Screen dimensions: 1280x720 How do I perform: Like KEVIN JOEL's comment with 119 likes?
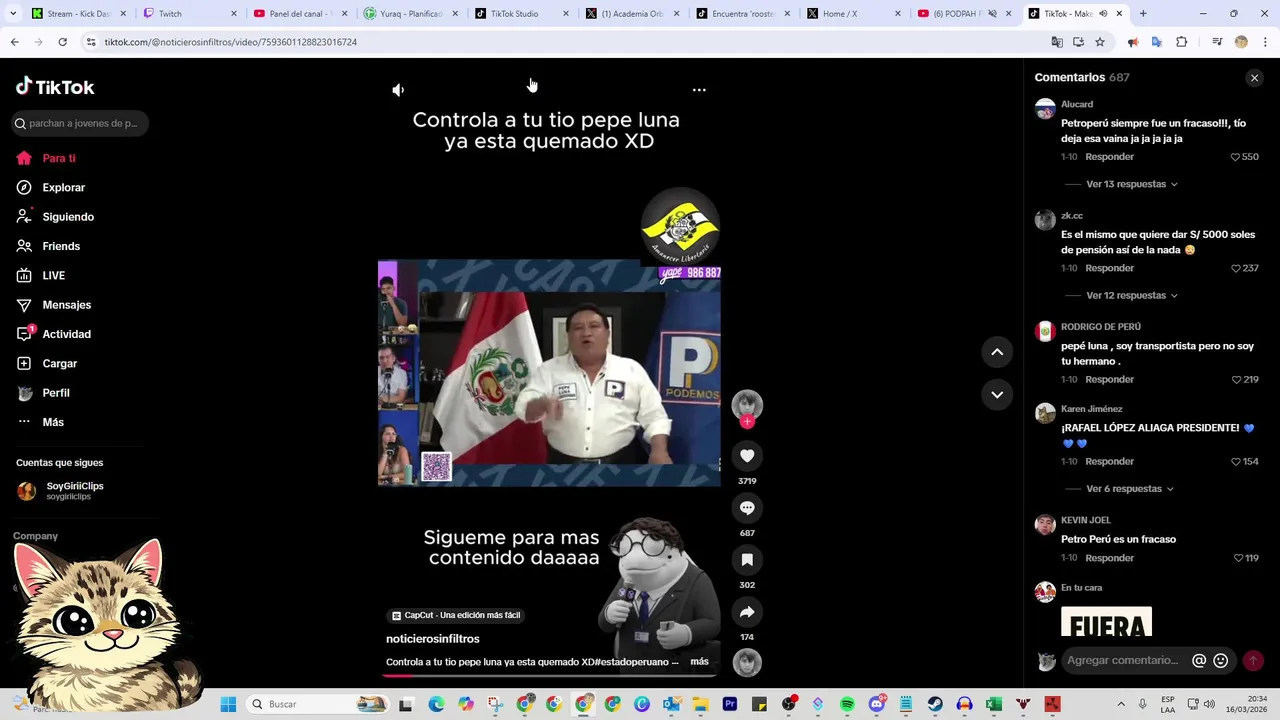coord(1238,558)
